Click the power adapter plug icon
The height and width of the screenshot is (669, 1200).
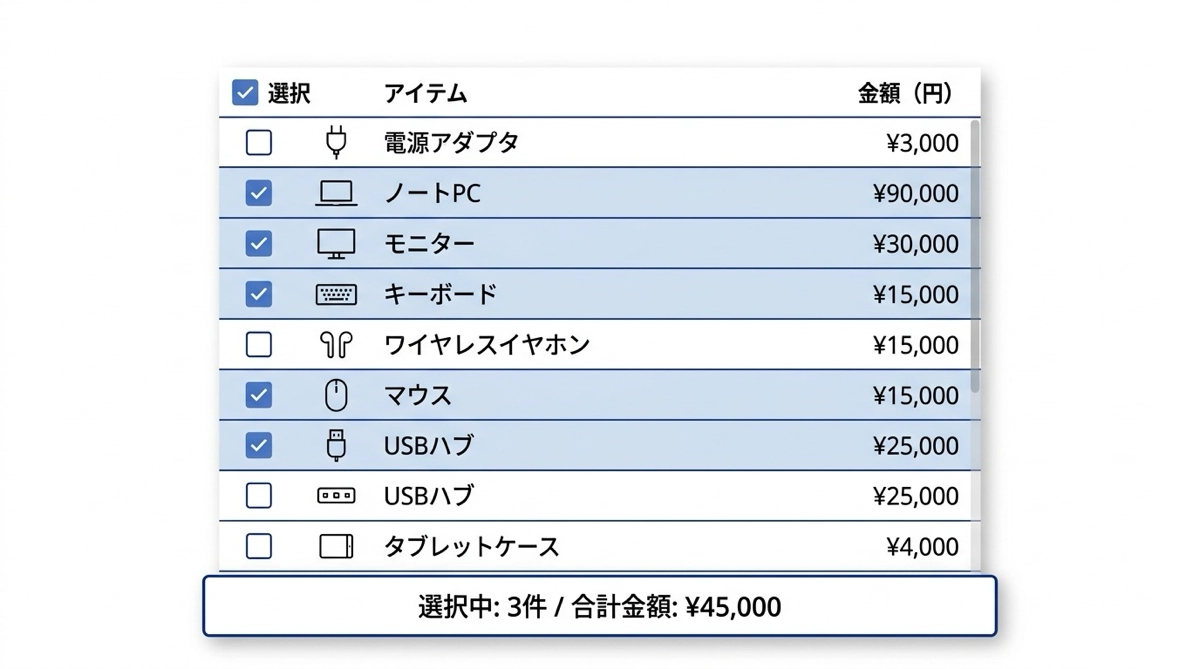[x=336, y=143]
